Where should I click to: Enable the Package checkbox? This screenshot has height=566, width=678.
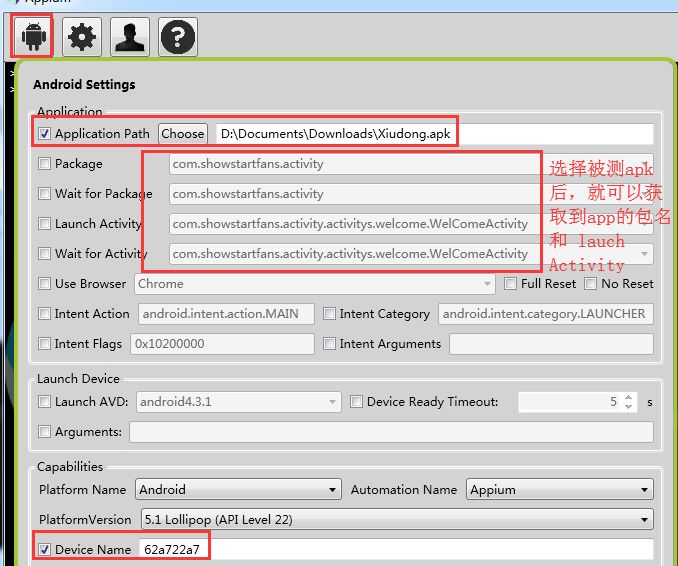(45, 163)
